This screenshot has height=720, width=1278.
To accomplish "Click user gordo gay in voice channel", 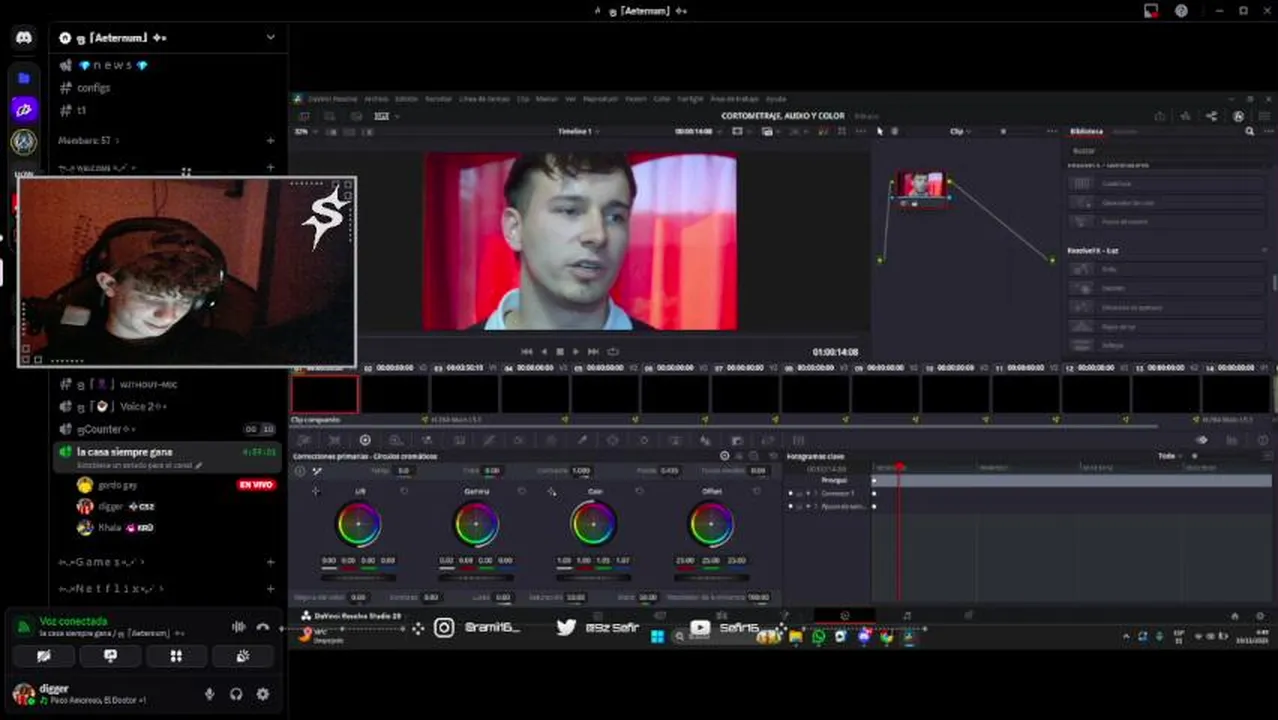I will 118,485.
